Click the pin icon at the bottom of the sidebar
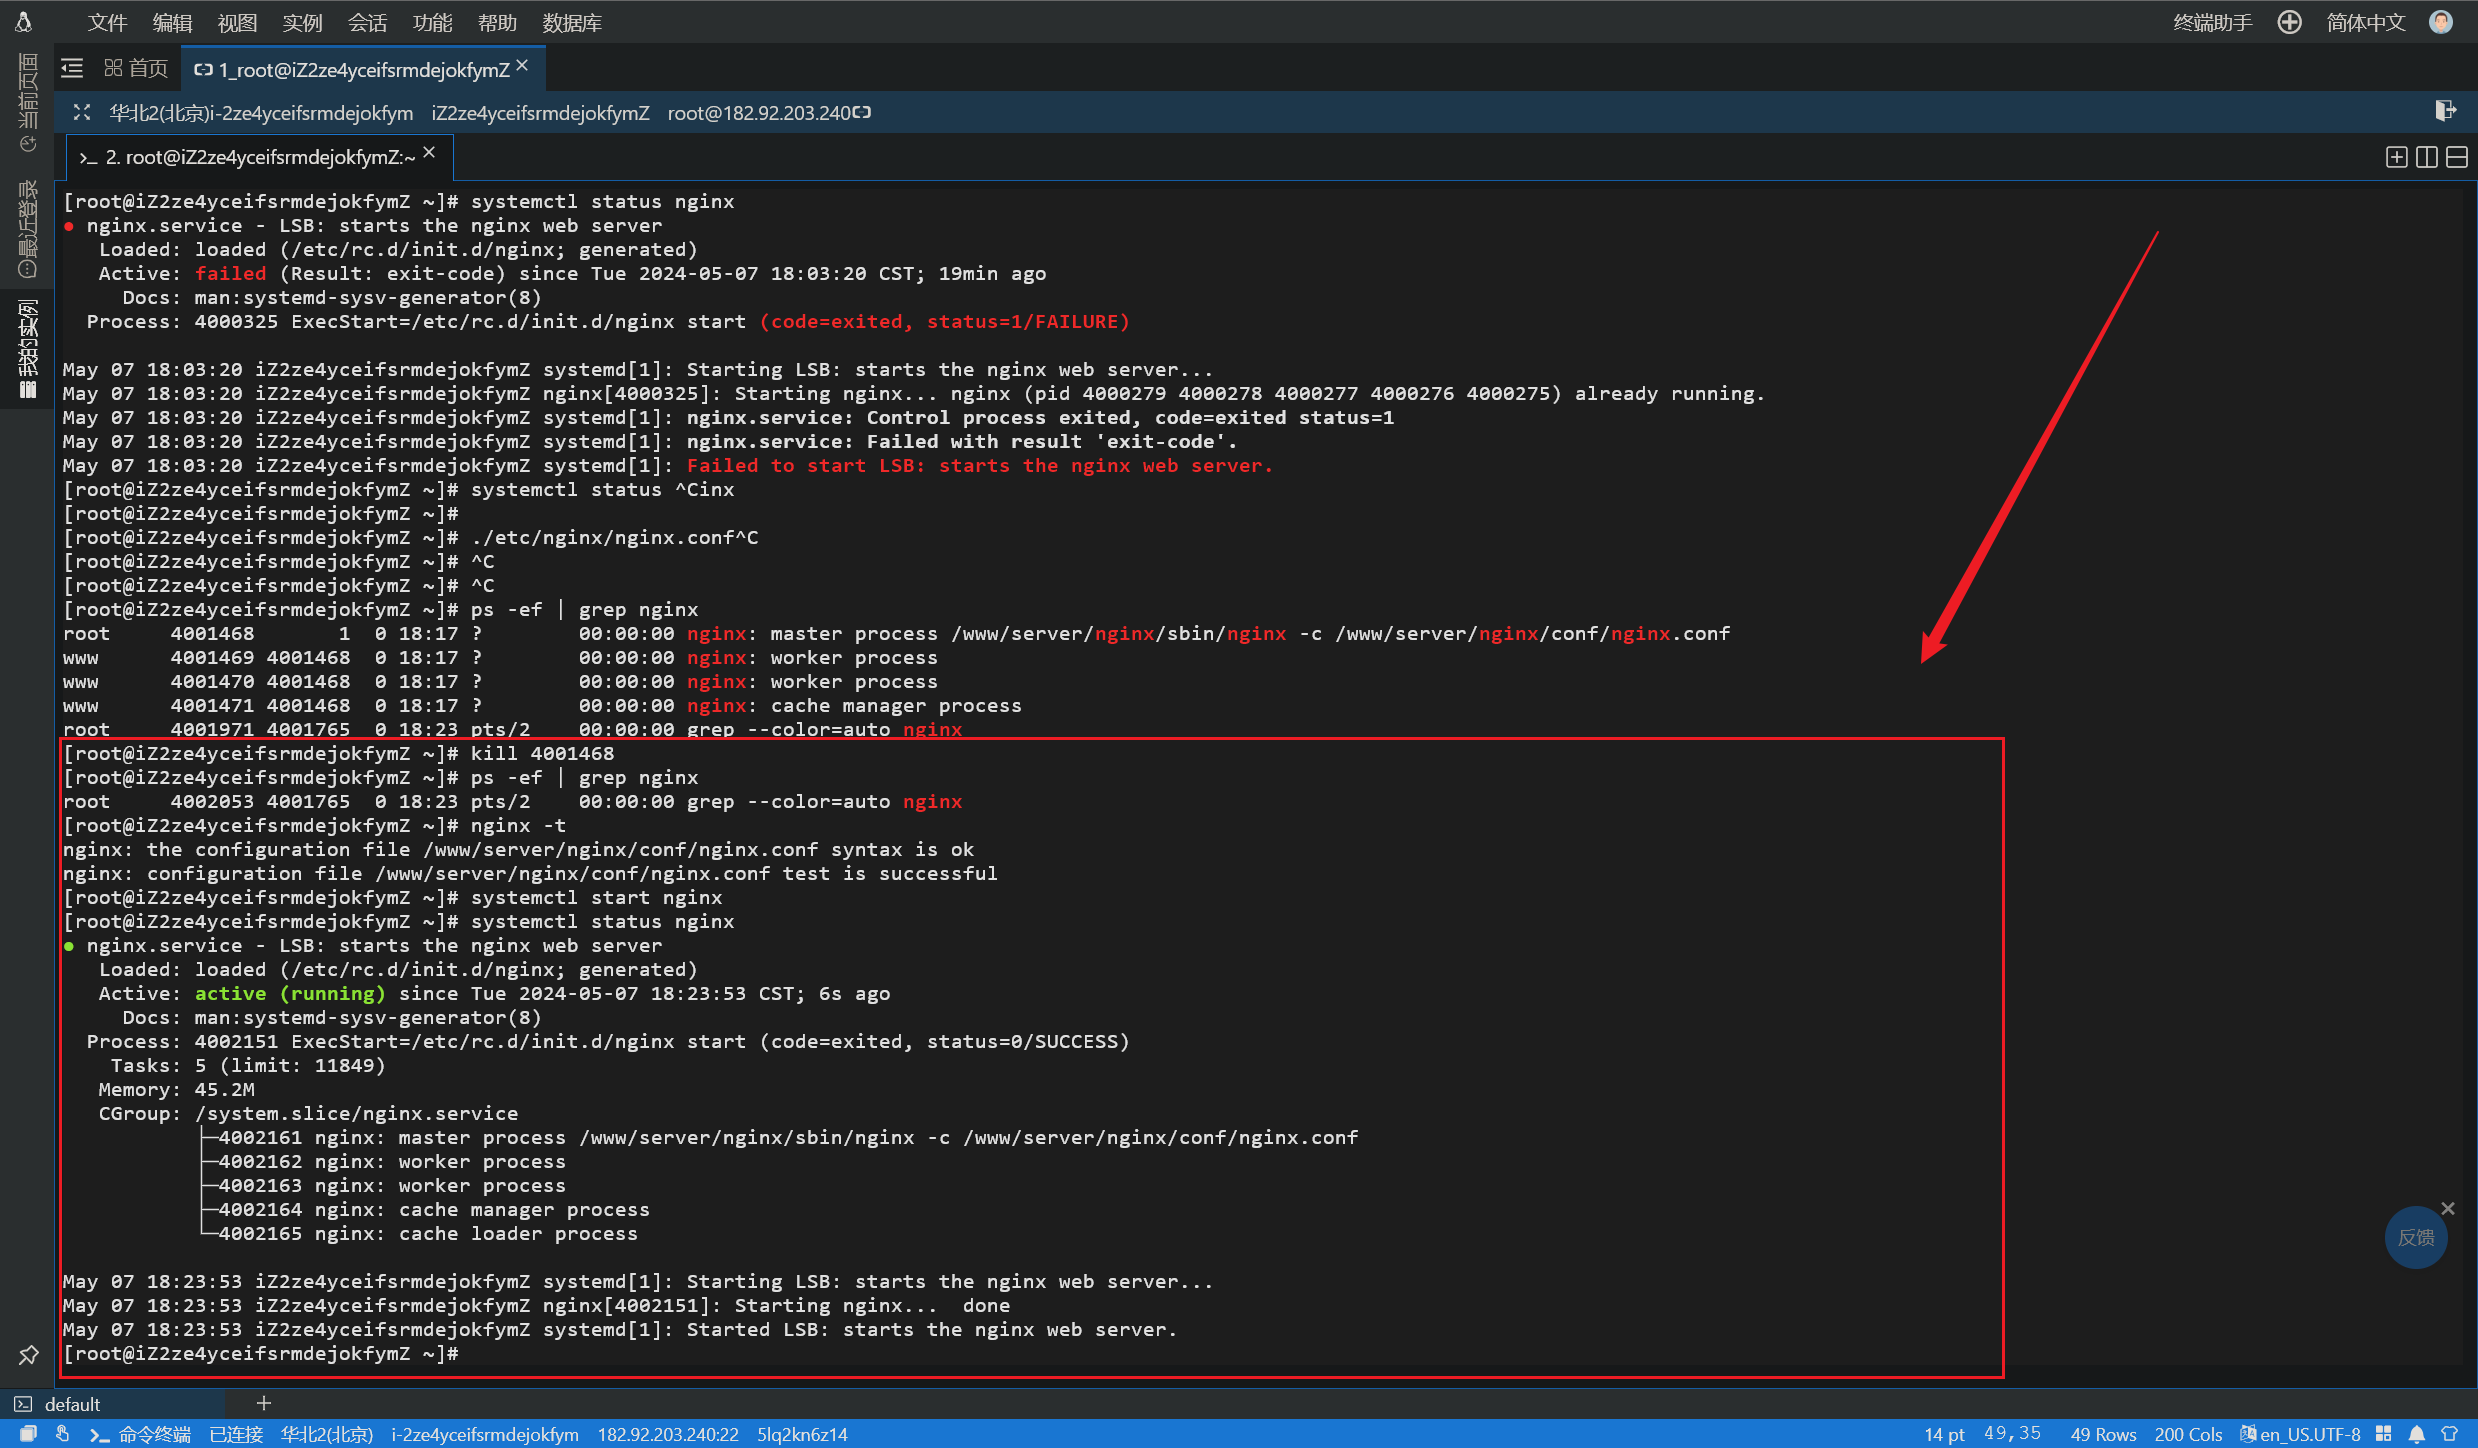The height and width of the screenshot is (1448, 2478). tap(28, 1355)
